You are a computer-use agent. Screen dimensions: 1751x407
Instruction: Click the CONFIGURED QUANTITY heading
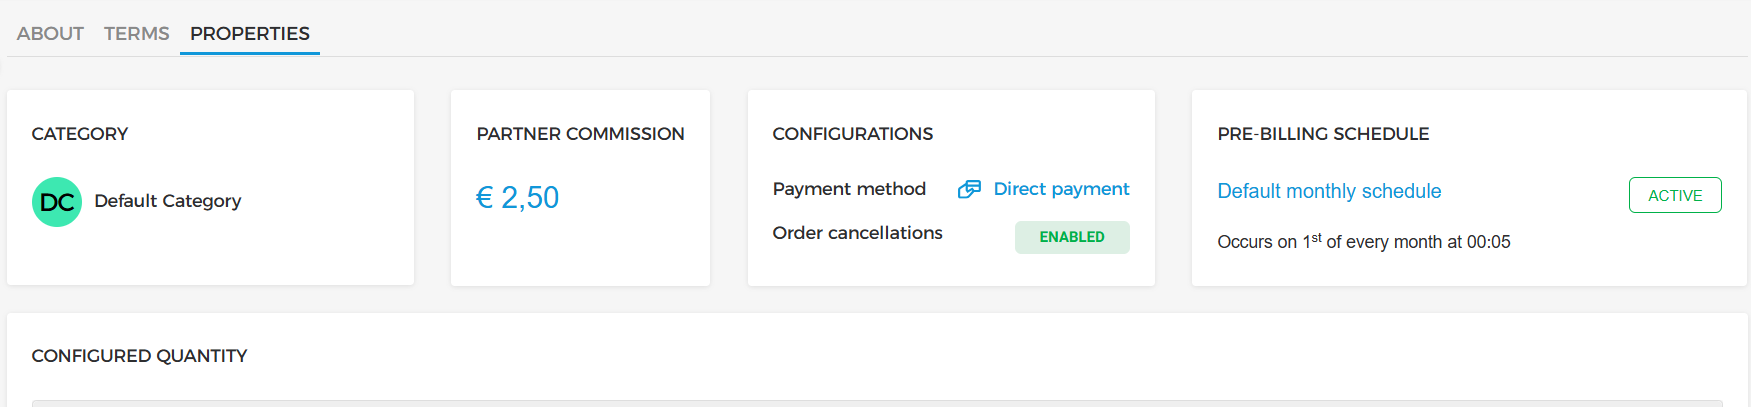139,356
